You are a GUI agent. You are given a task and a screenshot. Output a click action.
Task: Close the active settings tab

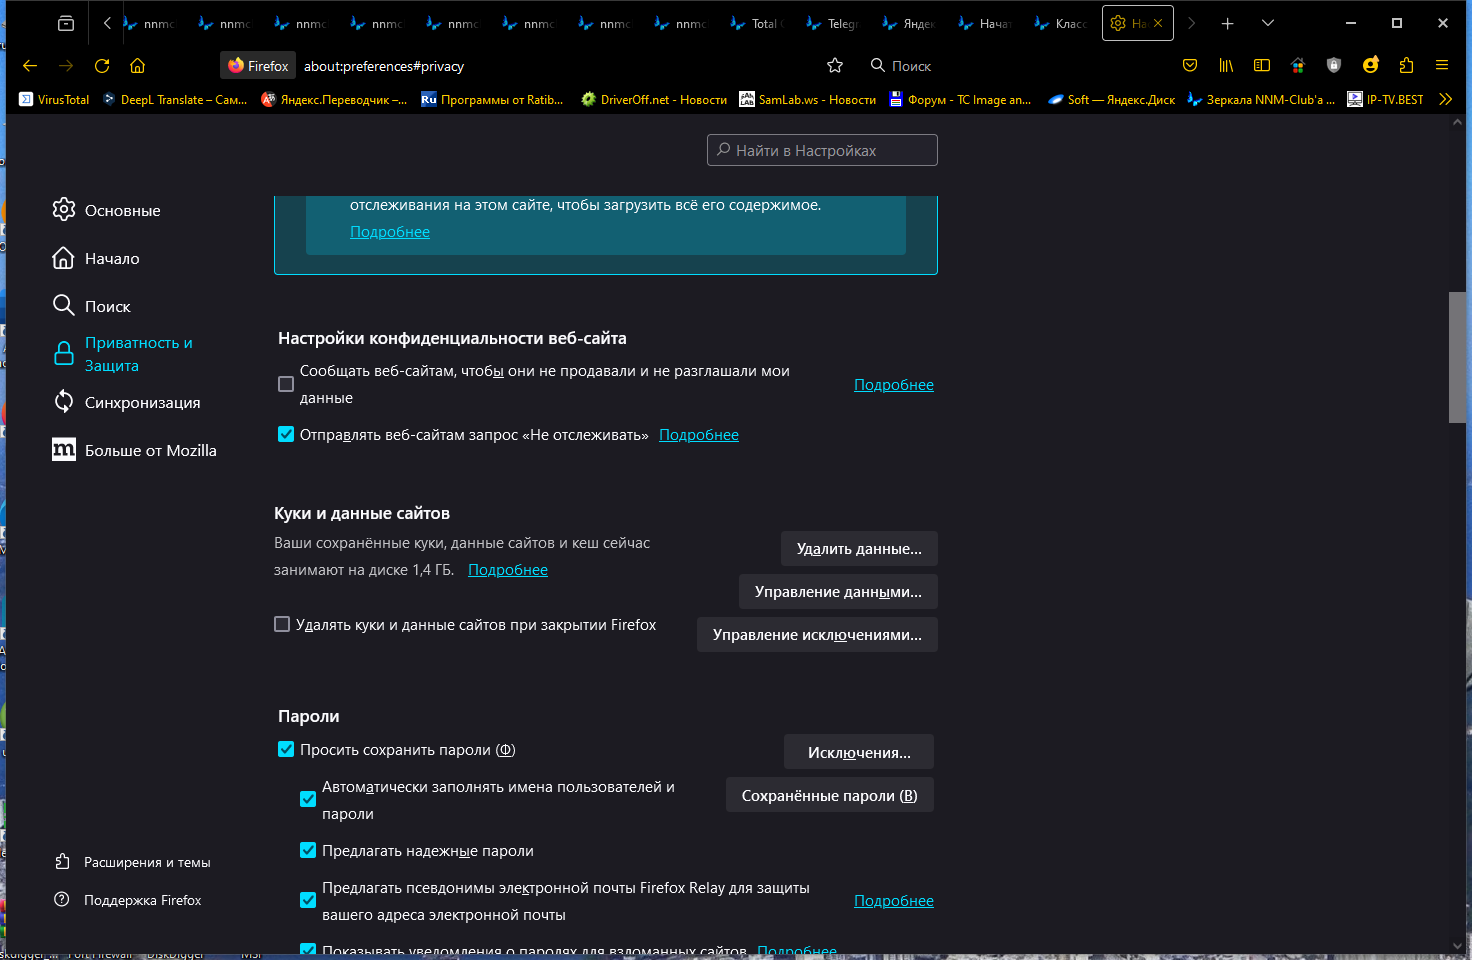(1158, 23)
